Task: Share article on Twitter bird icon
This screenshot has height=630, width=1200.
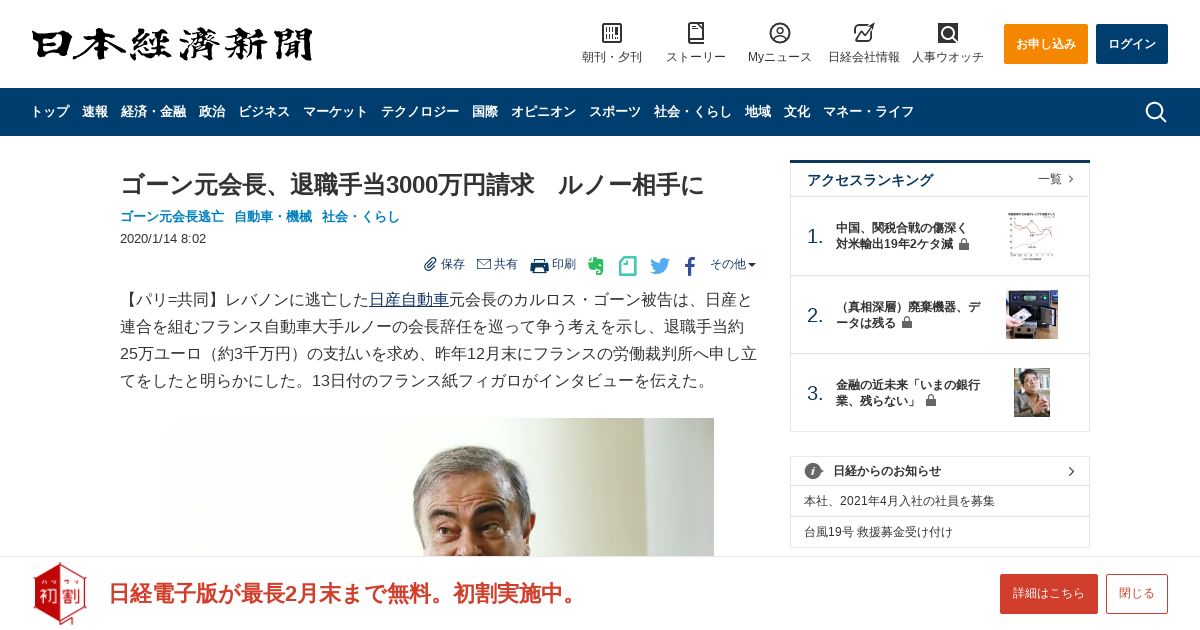Action: click(x=660, y=266)
